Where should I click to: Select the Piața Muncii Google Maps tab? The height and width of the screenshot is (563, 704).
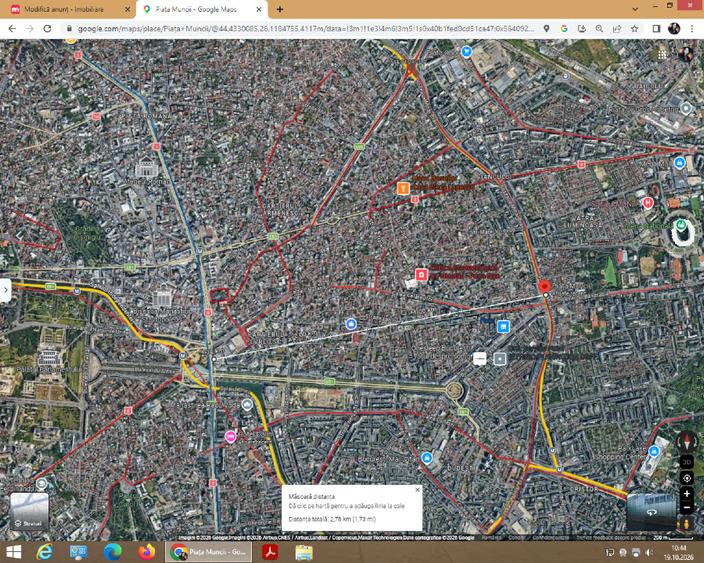pyautogui.click(x=199, y=9)
